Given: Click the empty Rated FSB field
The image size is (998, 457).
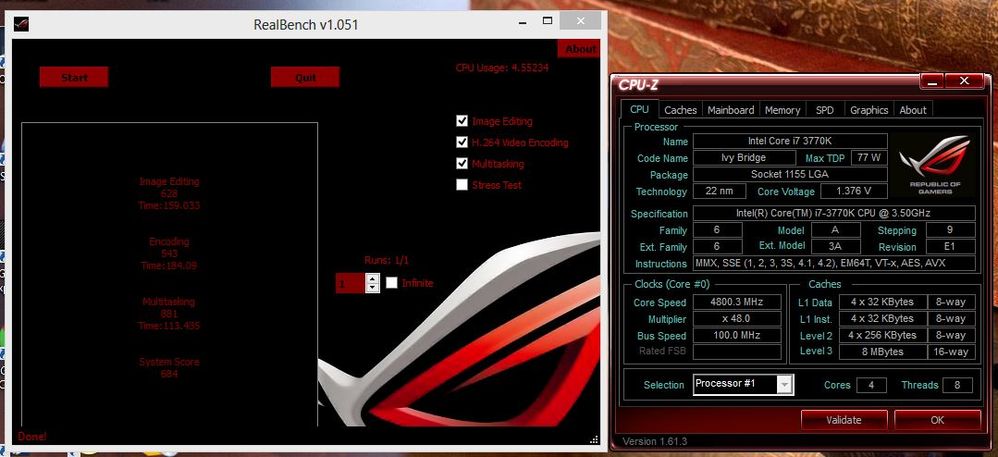Looking at the screenshot, I should click(x=736, y=352).
